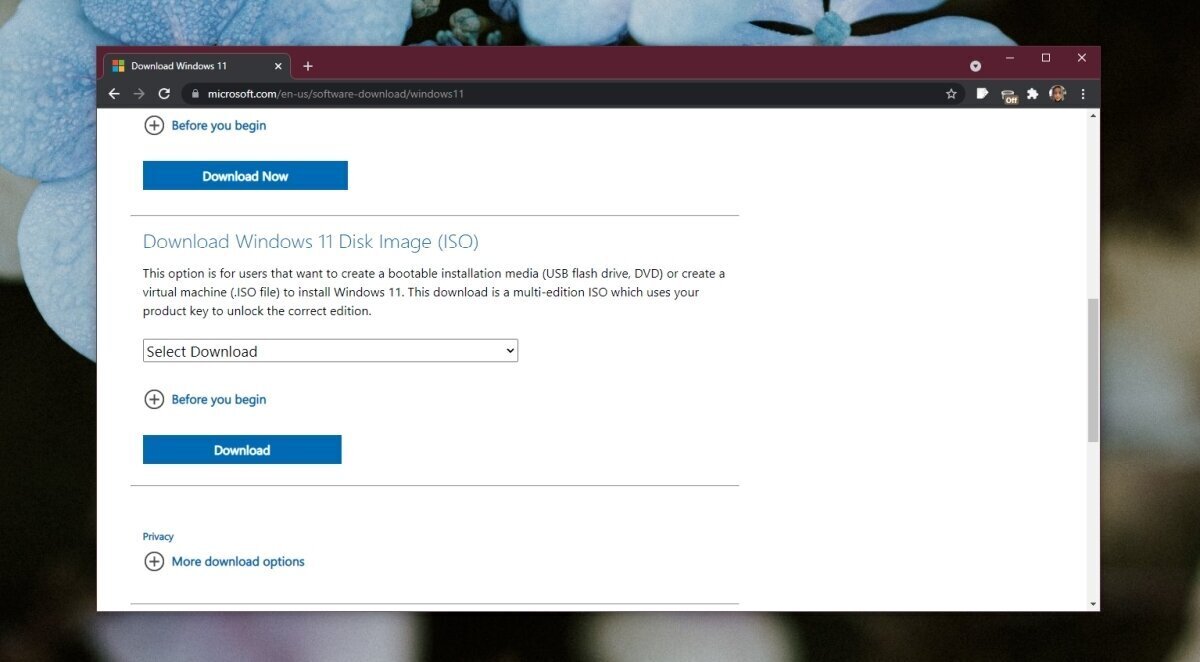Open the tab search arrow in title bar
This screenshot has height=662, width=1200.
[x=975, y=65]
